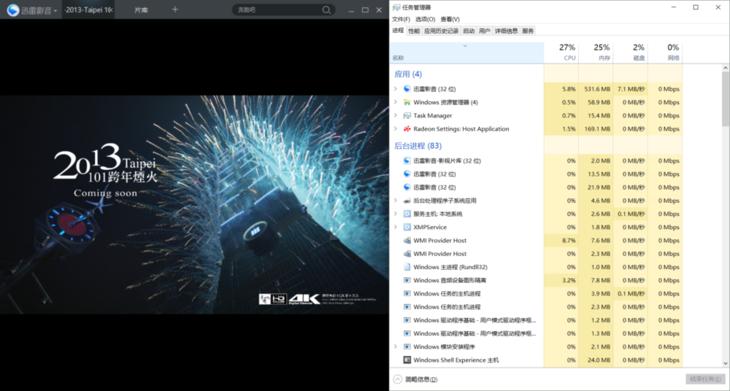Screen dimensions: 730x391
Task: Sort by the CPU 27% column header
Action: point(561,53)
